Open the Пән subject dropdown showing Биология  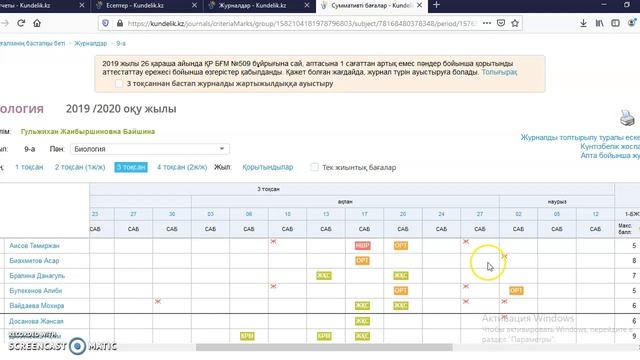click(x=149, y=149)
